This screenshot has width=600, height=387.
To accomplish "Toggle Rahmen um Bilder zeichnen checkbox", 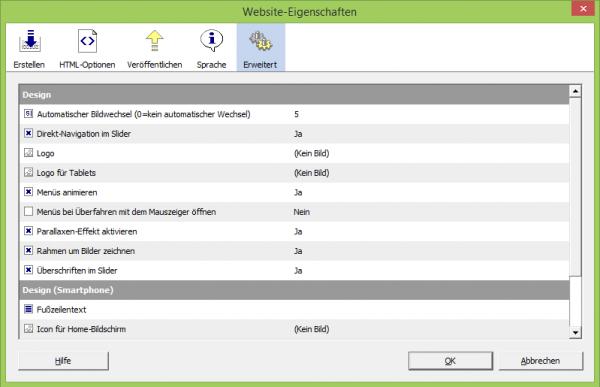I will tap(28, 250).
